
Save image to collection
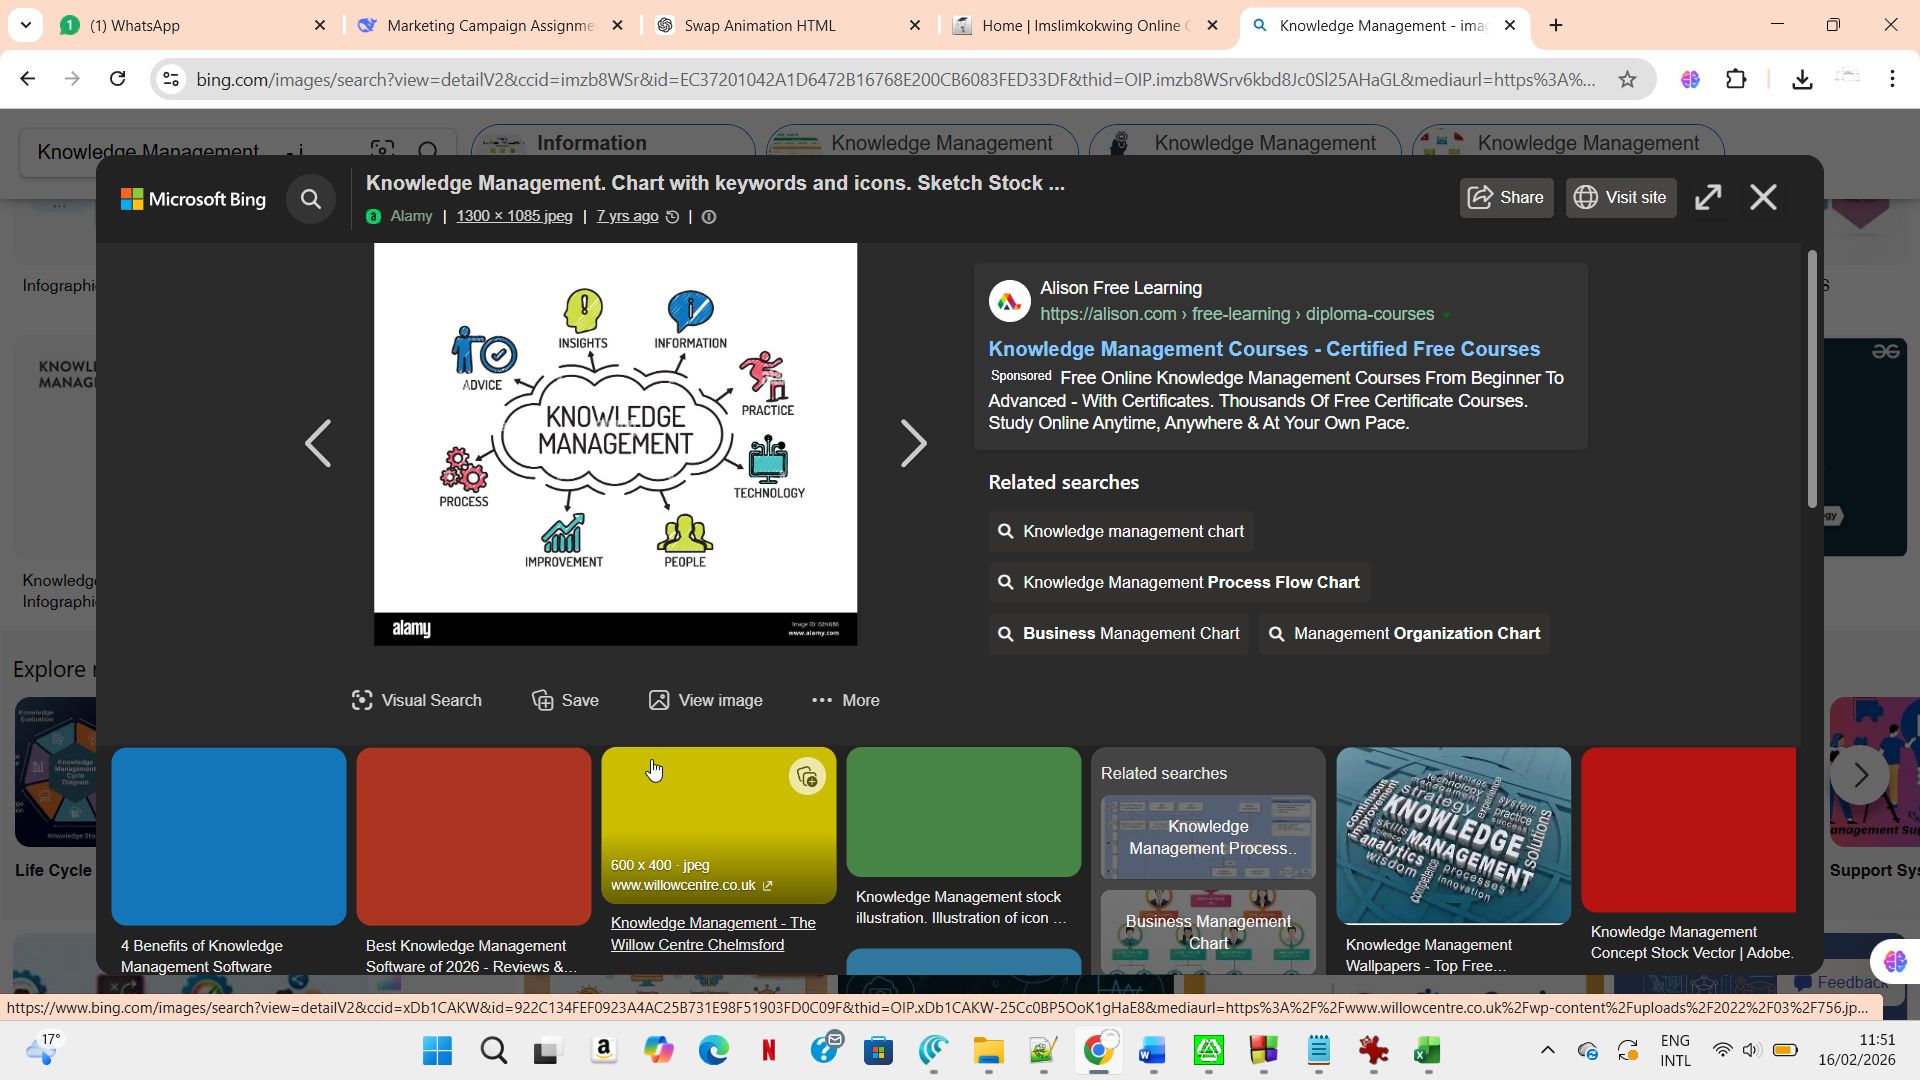565,700
